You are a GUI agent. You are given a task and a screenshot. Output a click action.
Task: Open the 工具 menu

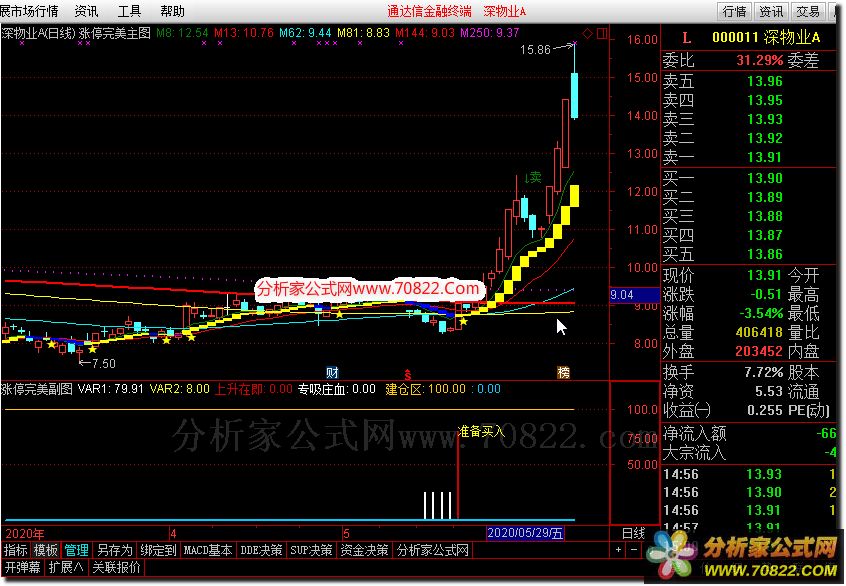coord(129,11)
